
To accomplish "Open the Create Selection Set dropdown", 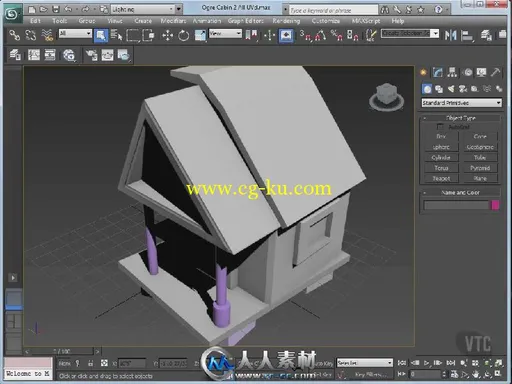I will tap(410, 33).
